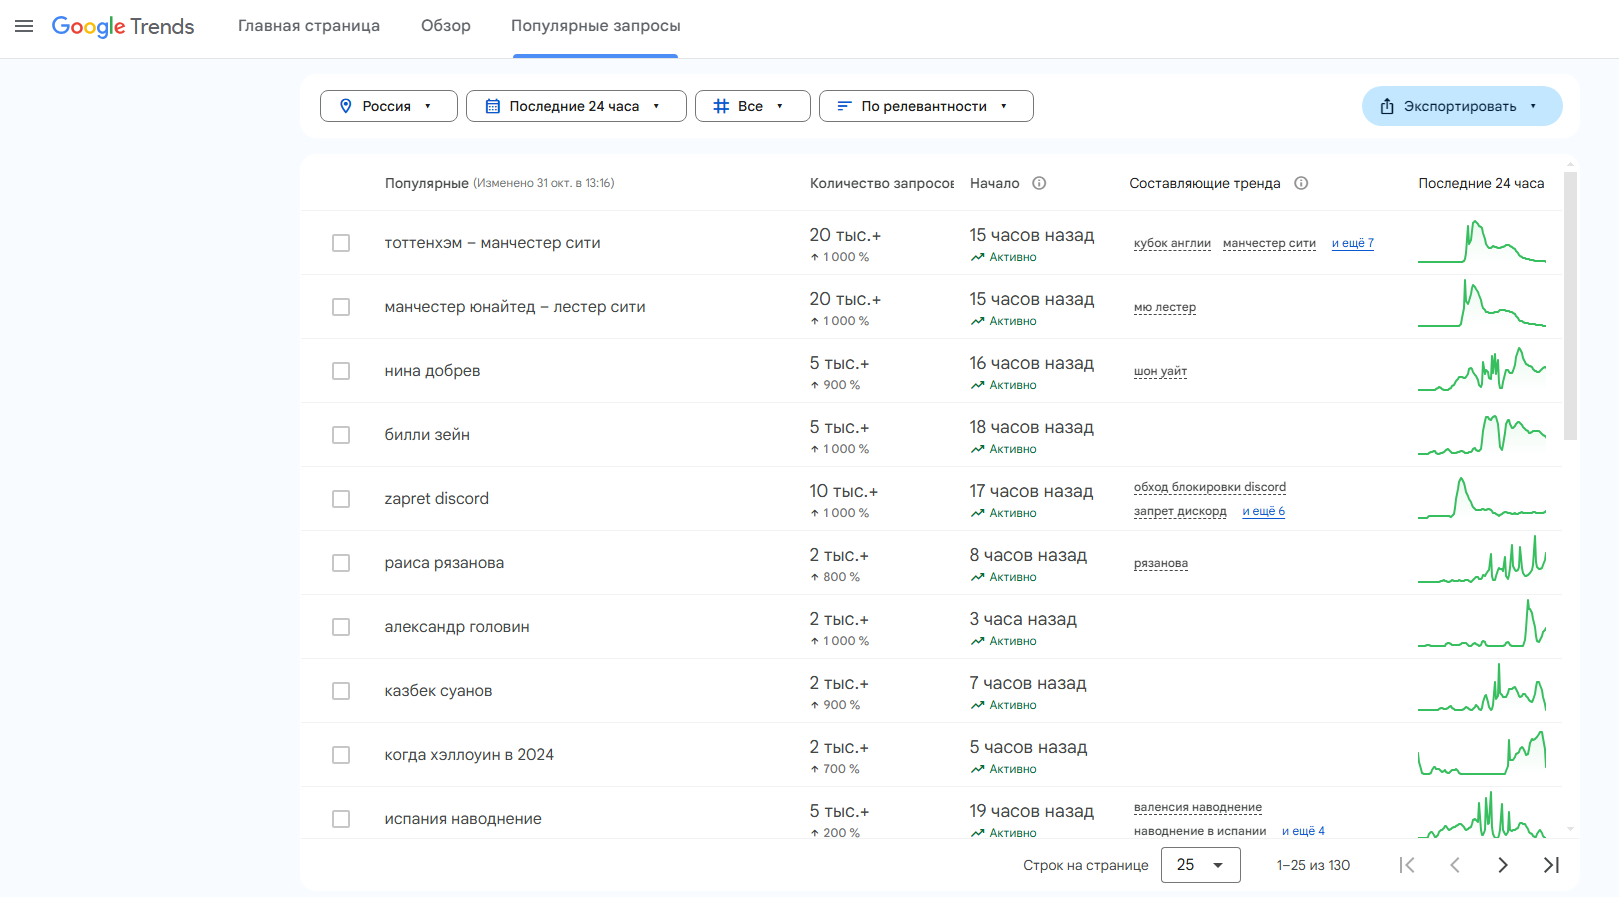Click the мю лестер related link
Viewport: 1619px width, 897px height.
coord(1165,307)
